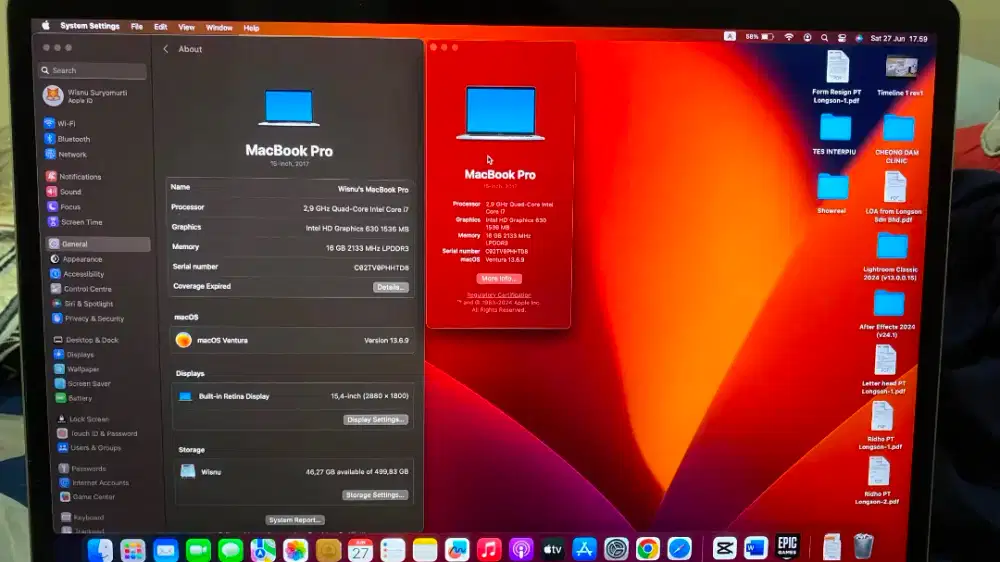Open the Edit menu
Image resolution: width=1000 pixels, height=562 pixels.
pyautogui.click(x=161, y=27)
